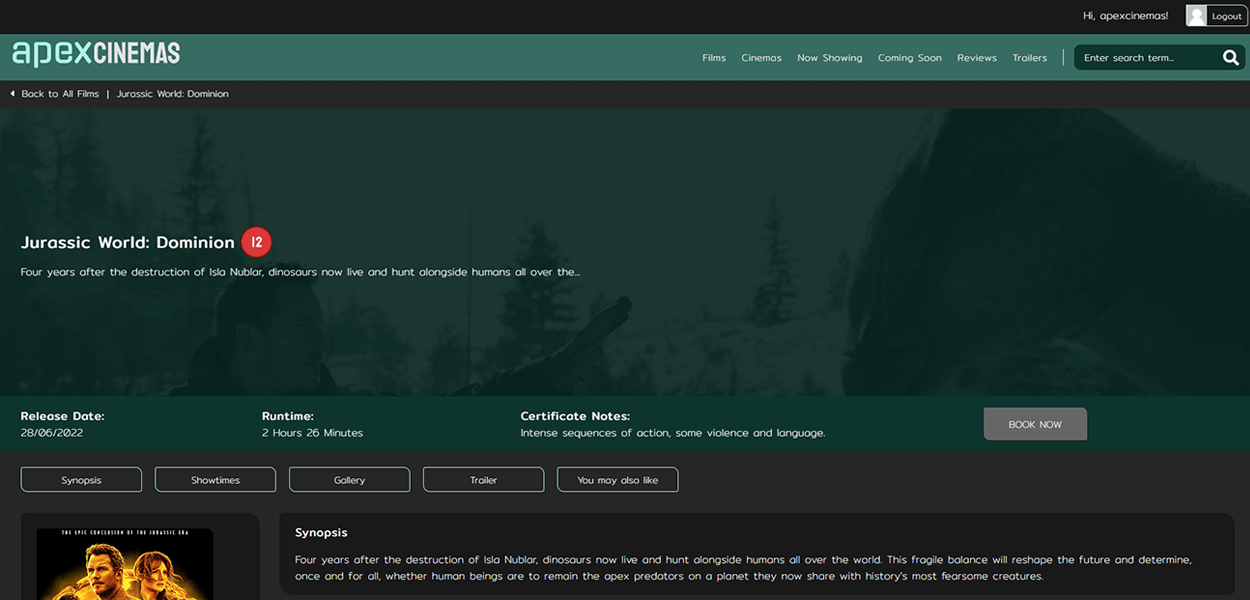Click the search magnifier icon
This screenshot has height=600, width=1250.
point(1231,58)
